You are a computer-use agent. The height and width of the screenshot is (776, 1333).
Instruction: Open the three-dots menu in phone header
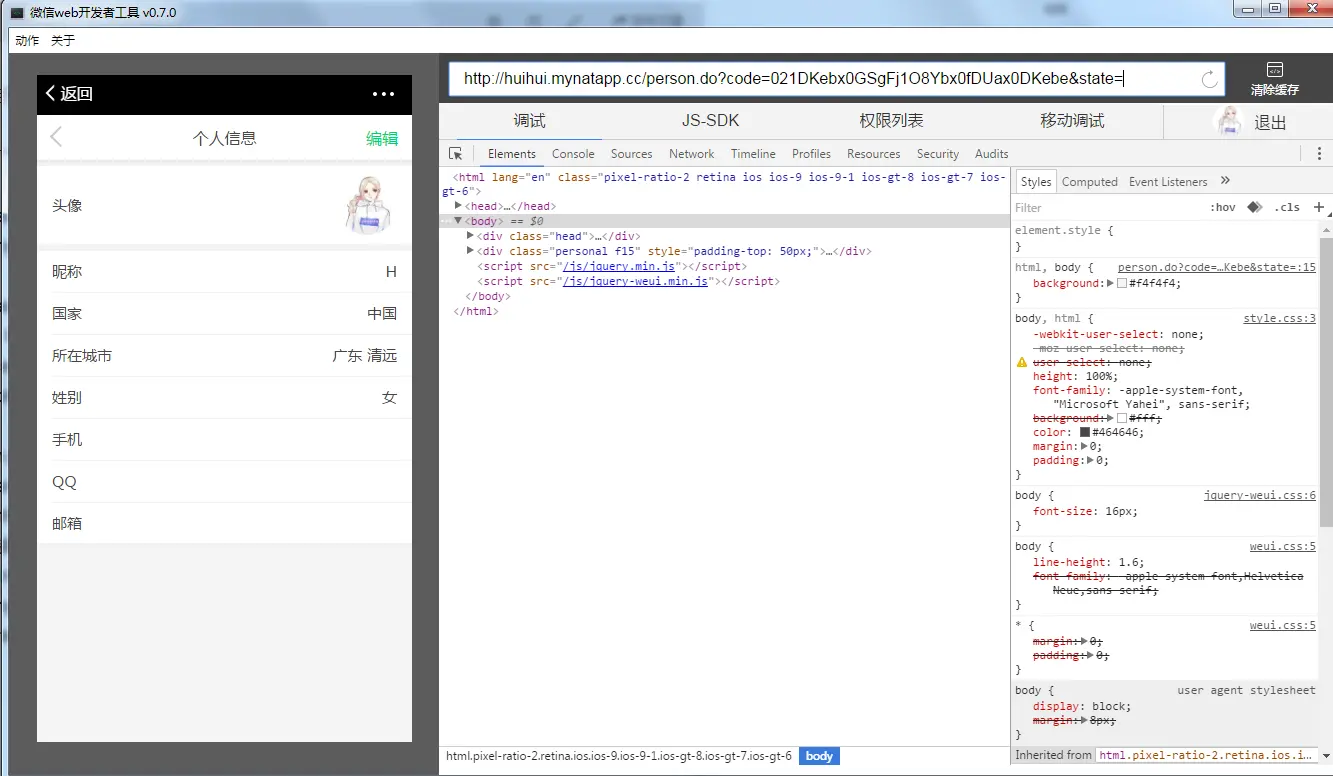383,94
